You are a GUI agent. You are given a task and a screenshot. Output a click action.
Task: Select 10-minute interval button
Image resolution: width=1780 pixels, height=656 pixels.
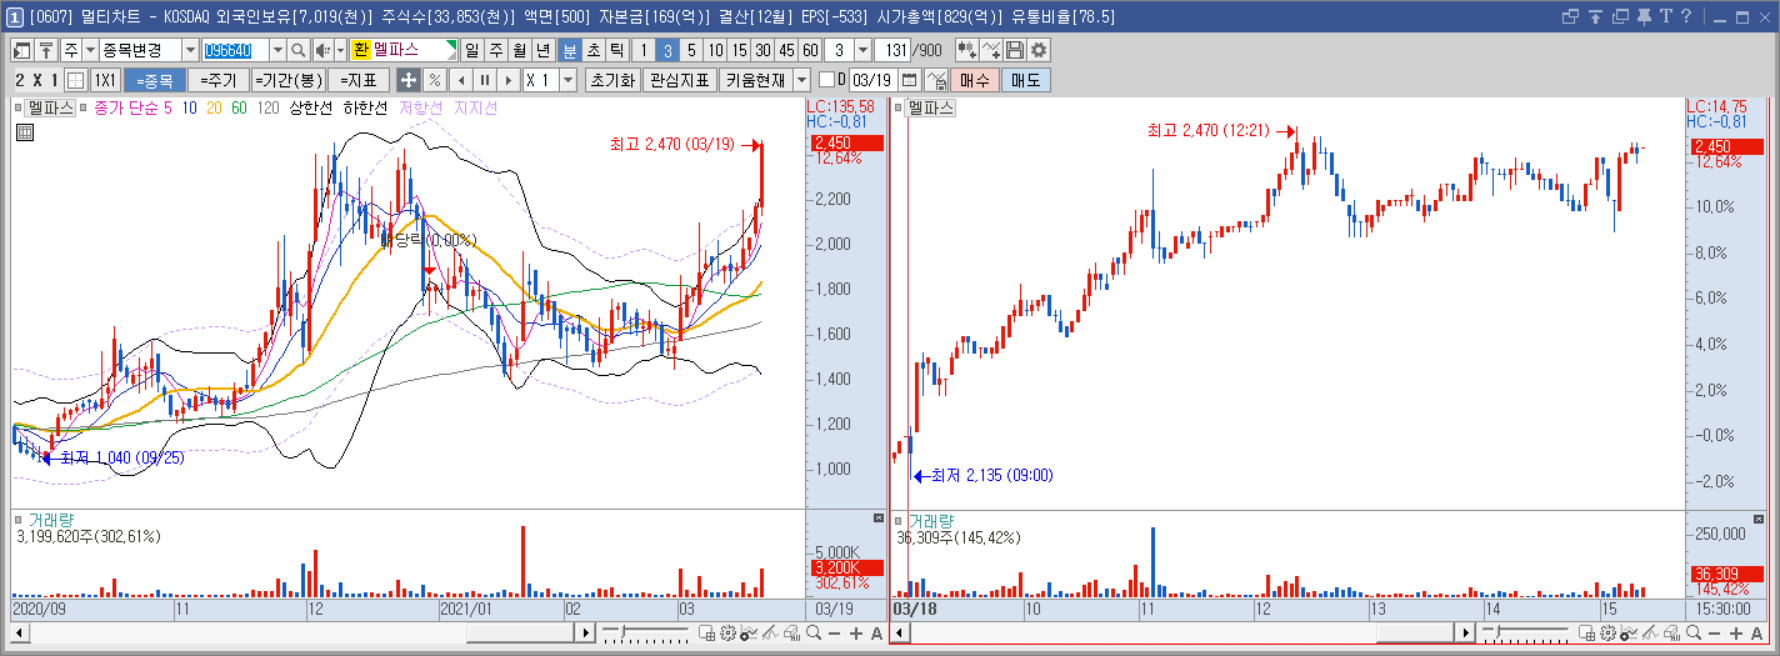[716, 50]
